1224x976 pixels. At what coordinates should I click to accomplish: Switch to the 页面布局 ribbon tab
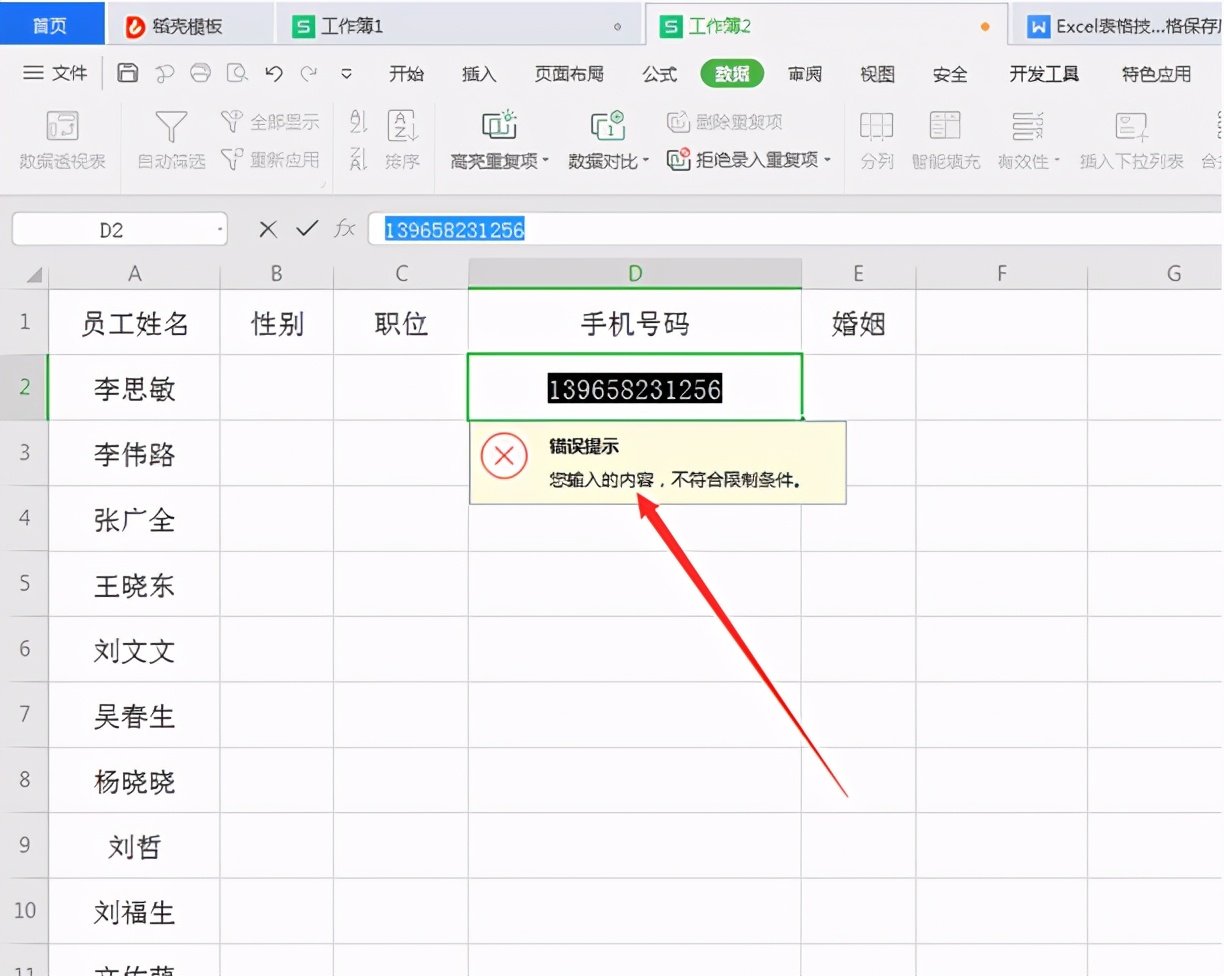(x=569, y=74)
